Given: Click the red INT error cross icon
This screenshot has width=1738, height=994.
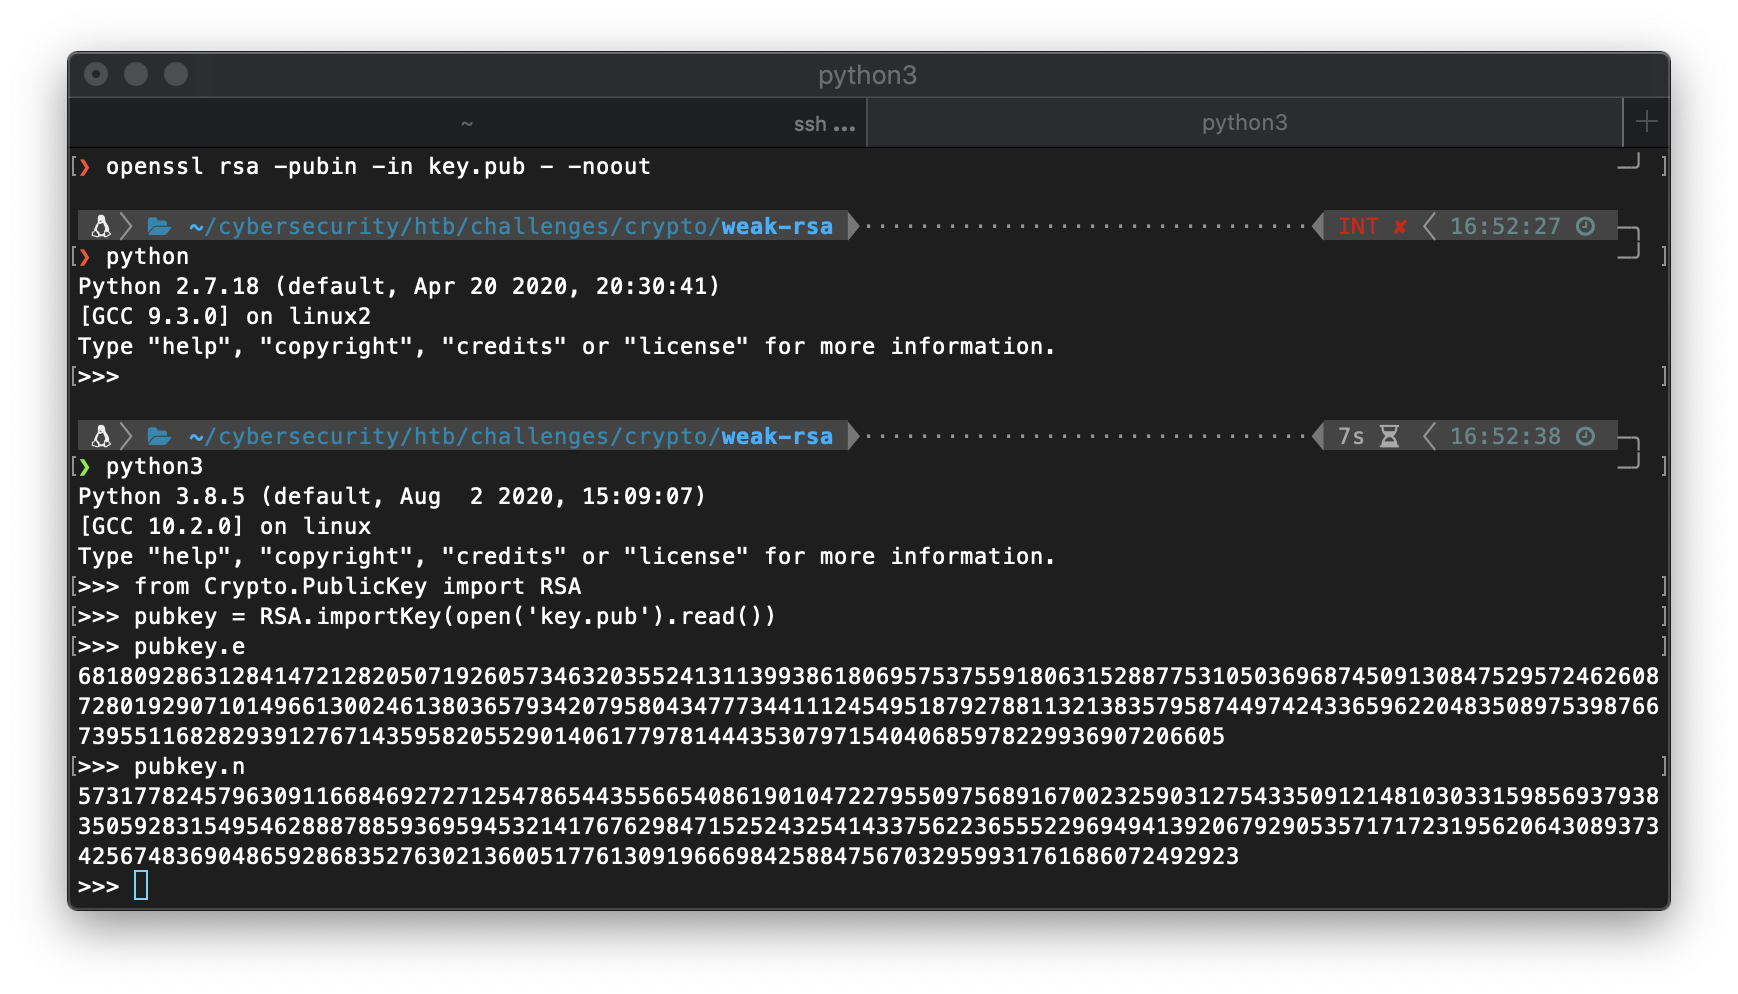Looking at the screenshot, I should (1400, 227).
